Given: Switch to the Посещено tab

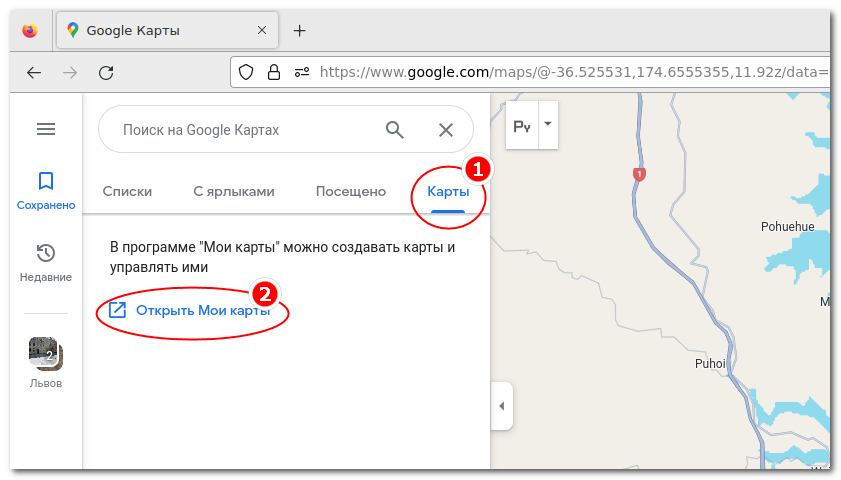Looking at the screenshot, I should (351, 191).
